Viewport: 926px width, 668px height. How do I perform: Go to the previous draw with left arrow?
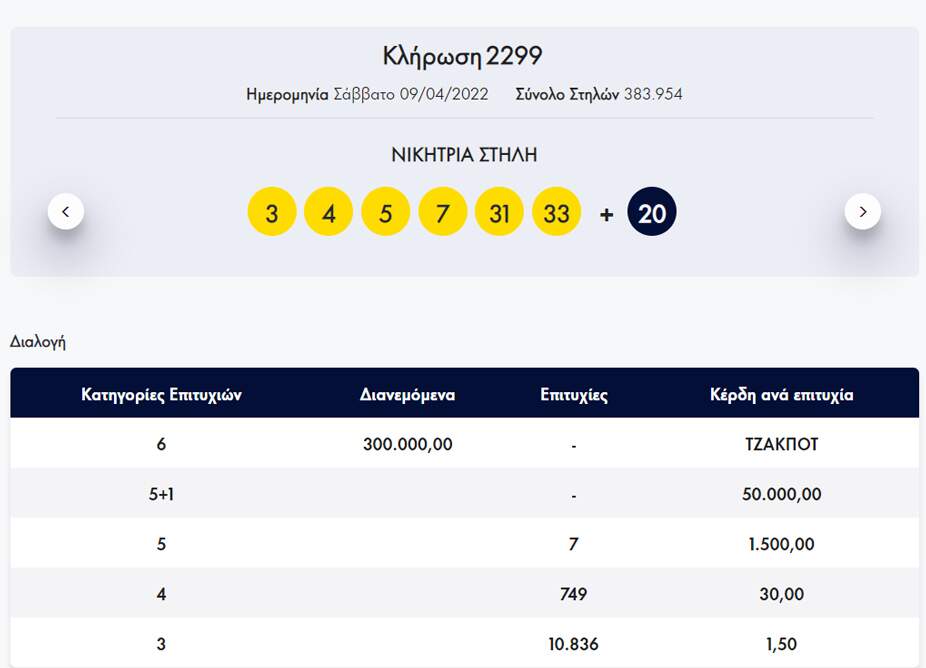[x=66, y=212]
